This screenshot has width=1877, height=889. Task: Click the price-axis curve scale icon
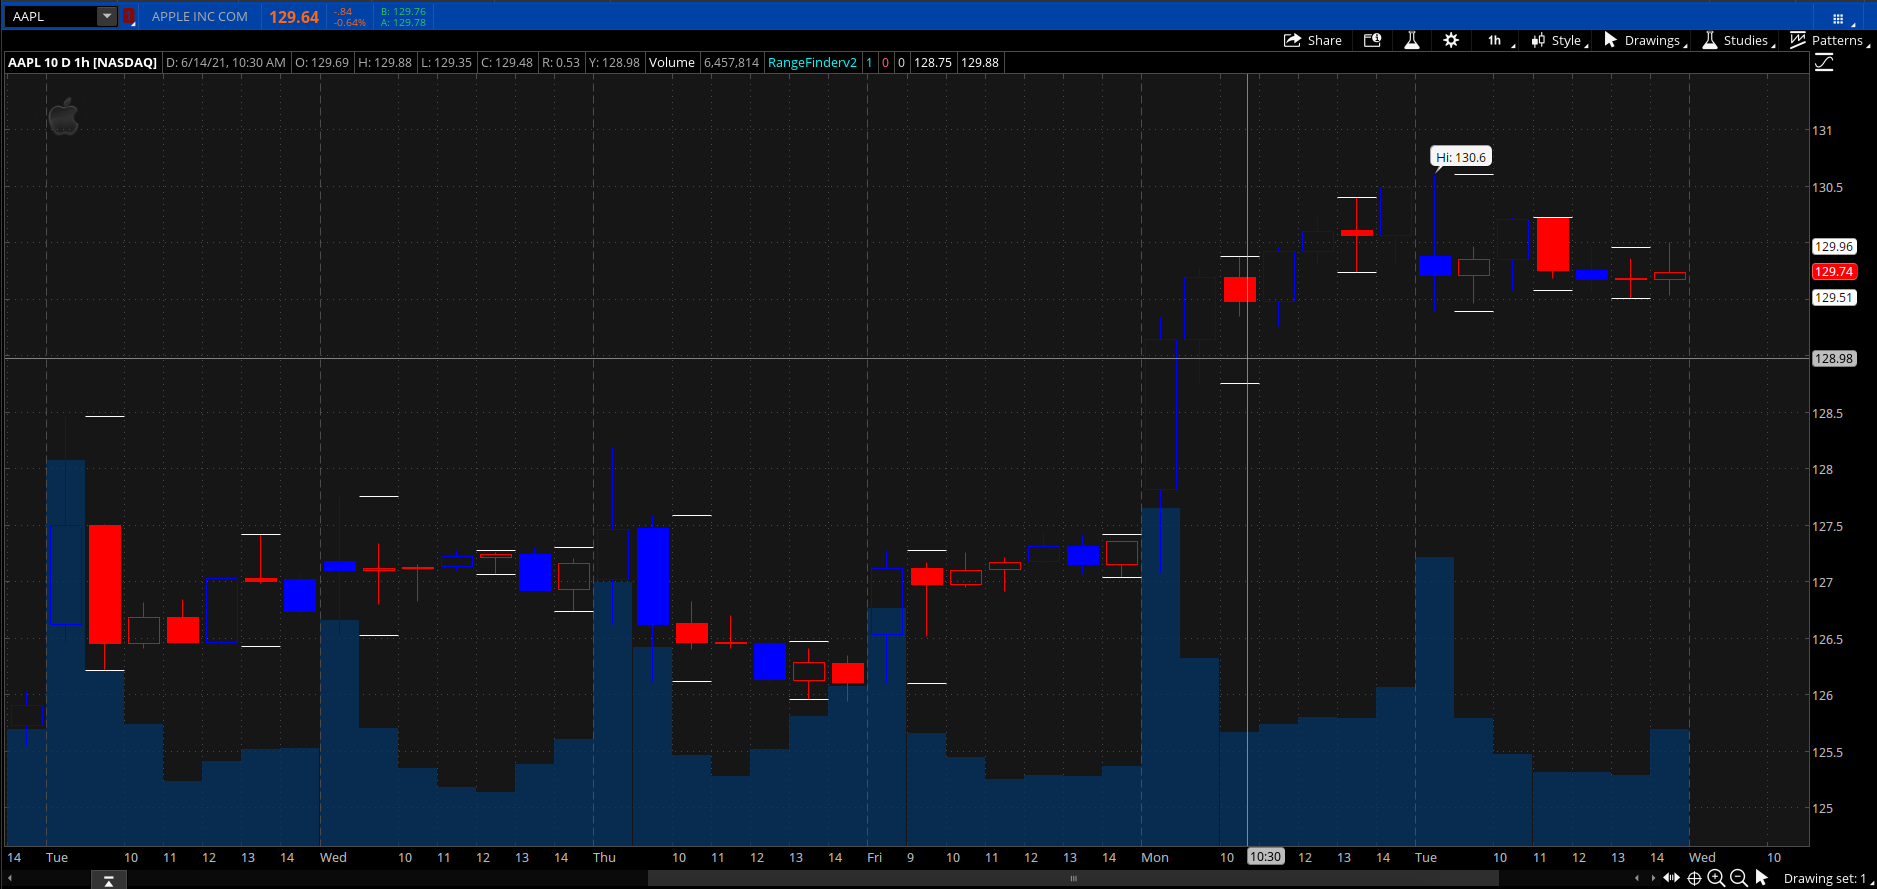click(x=1824, y=62)
